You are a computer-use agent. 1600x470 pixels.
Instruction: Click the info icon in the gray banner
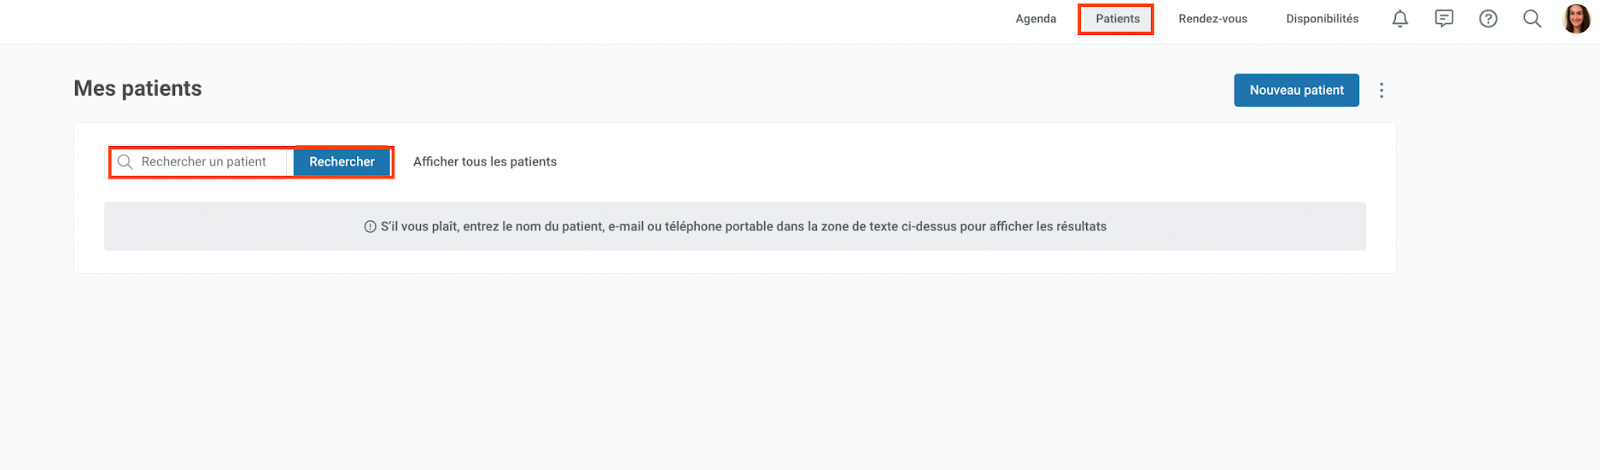click(370, 227)
